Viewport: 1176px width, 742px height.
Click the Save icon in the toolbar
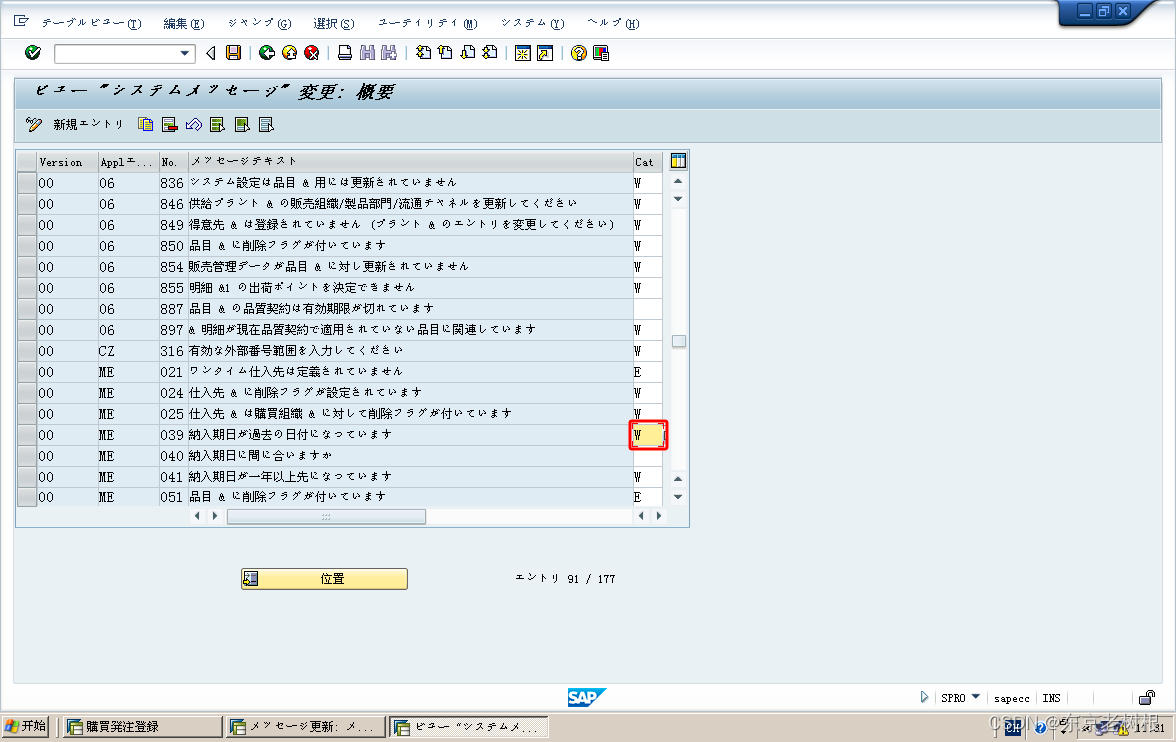point(233,52)
